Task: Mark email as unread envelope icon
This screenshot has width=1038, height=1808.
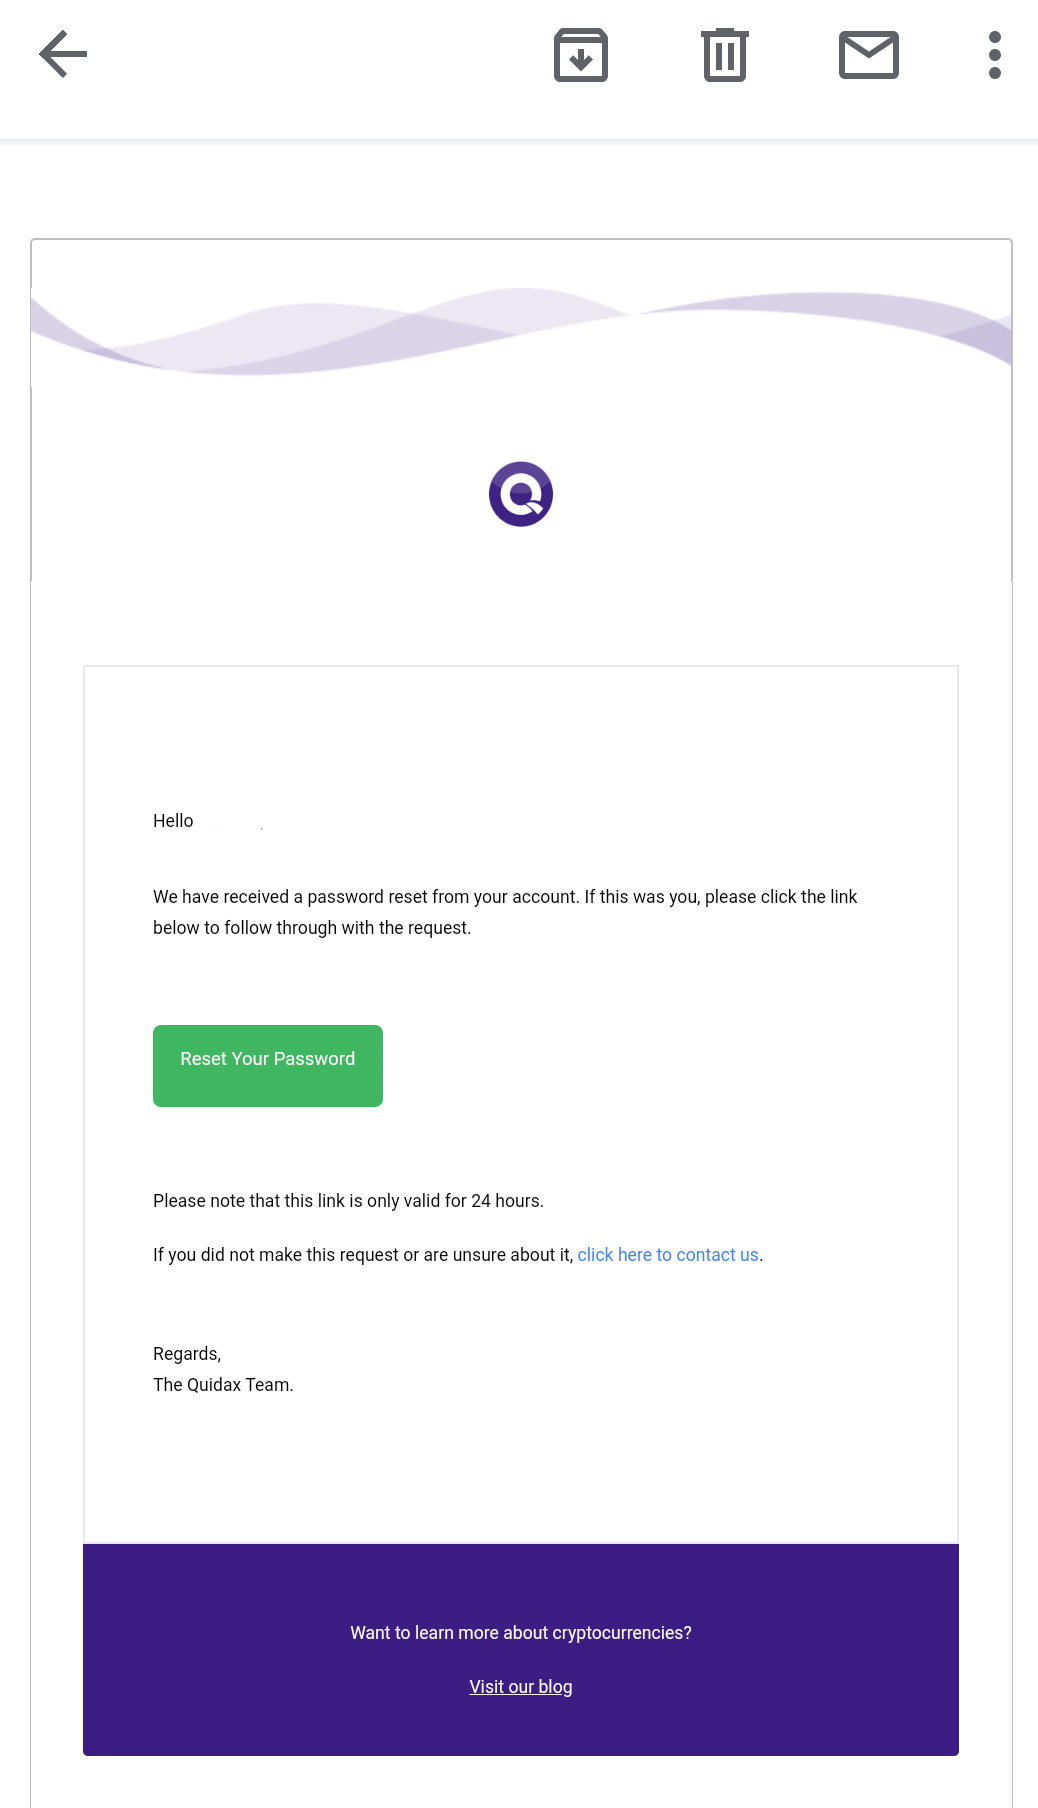Action: point(869,55)
